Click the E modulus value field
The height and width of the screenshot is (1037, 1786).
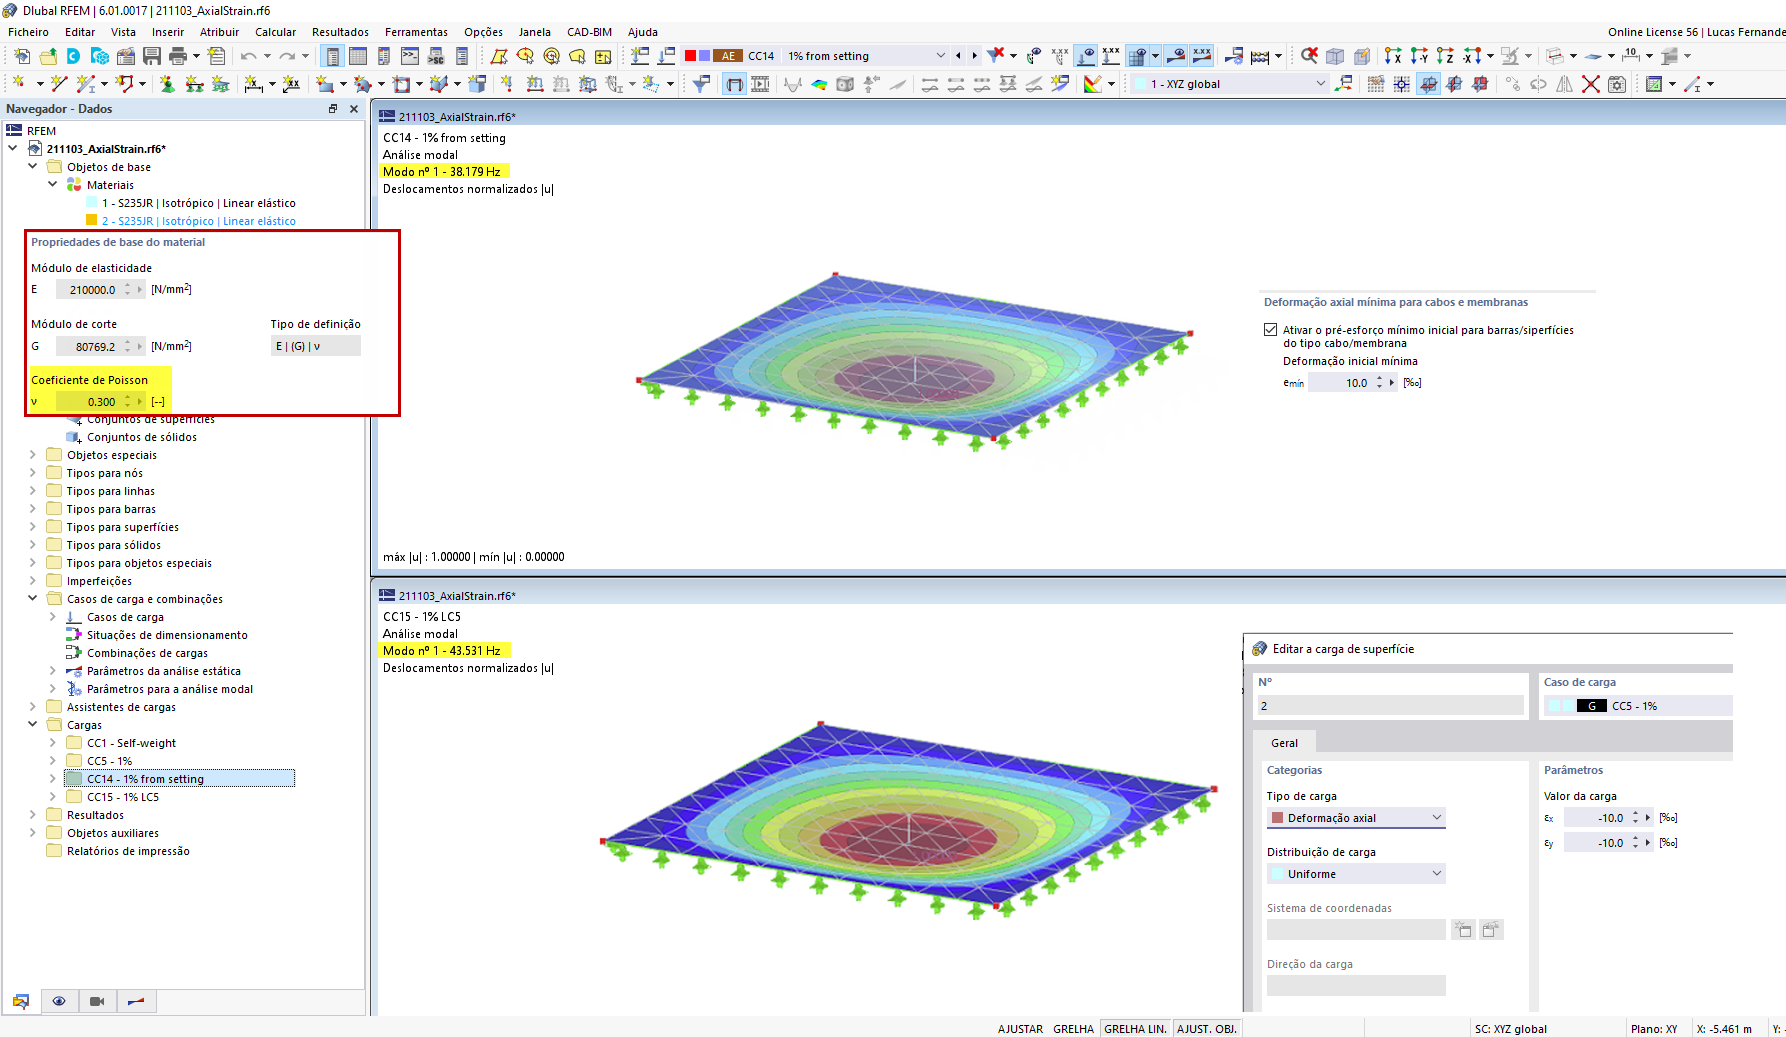click(x=88, y=290)
